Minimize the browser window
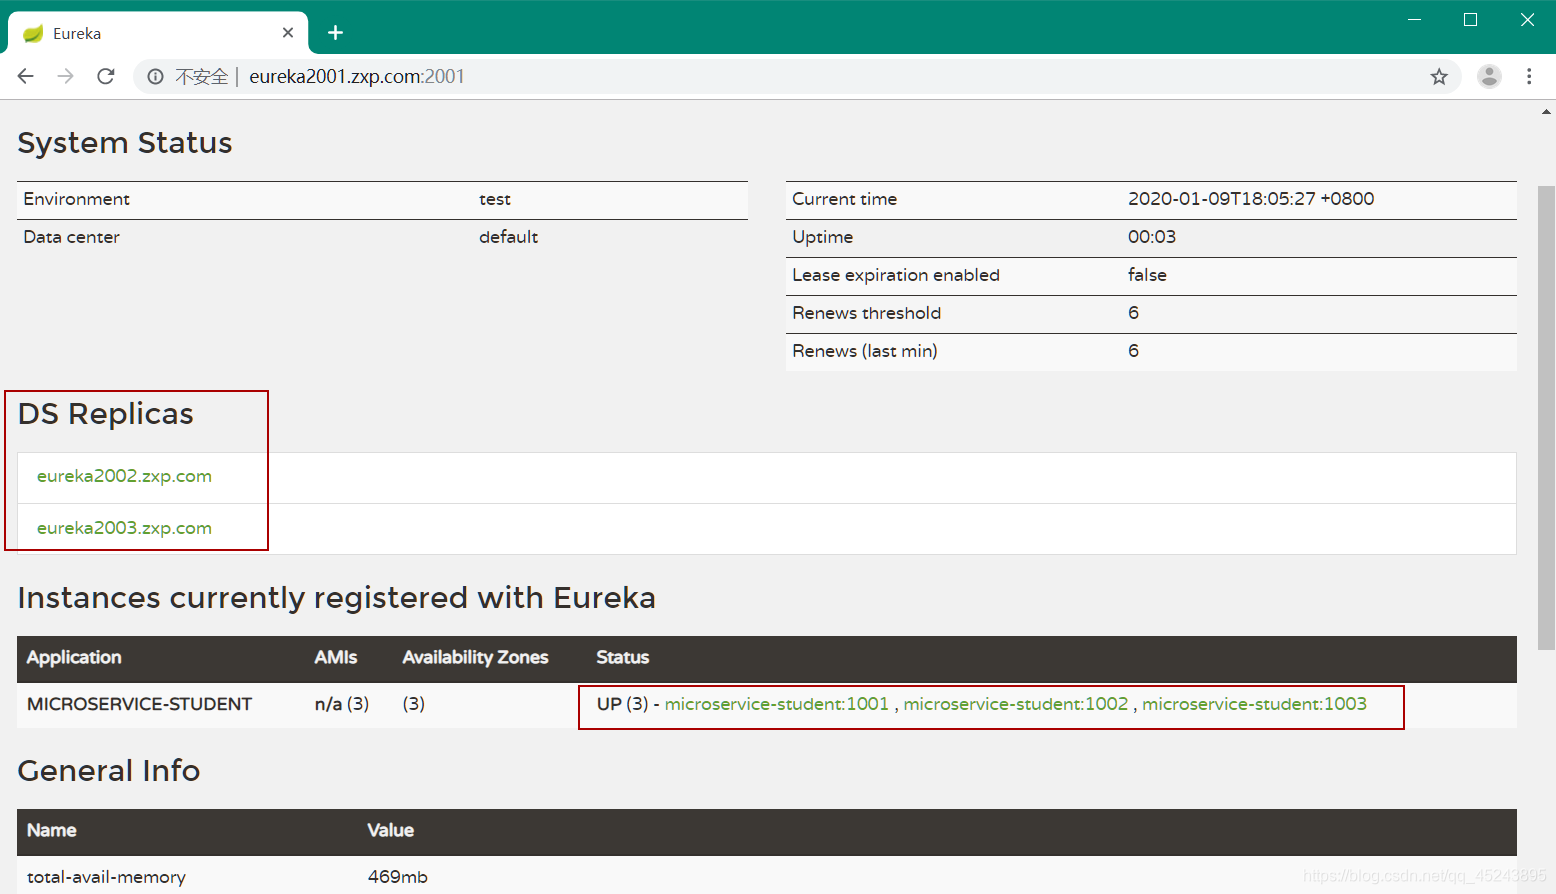 (x=1414, y=20)
